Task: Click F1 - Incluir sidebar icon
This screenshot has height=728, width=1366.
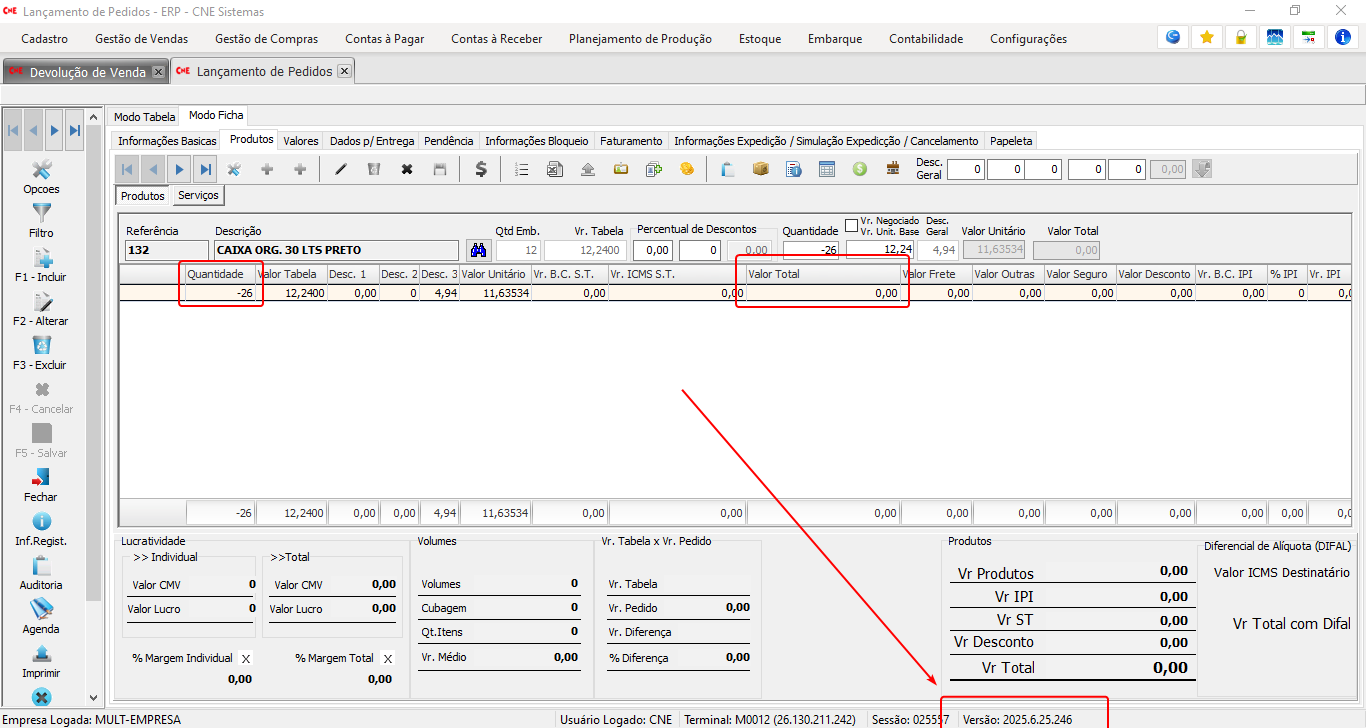Action: (42, 259)
